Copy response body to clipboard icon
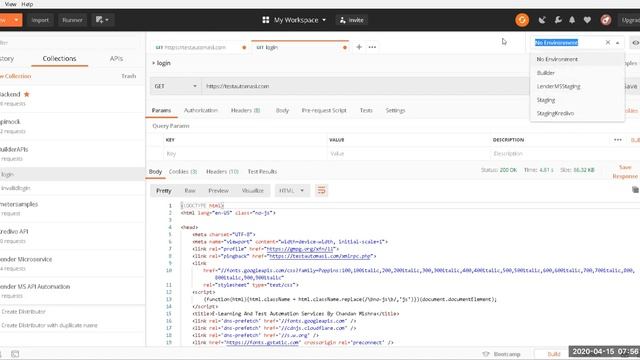 coord(635,189)
